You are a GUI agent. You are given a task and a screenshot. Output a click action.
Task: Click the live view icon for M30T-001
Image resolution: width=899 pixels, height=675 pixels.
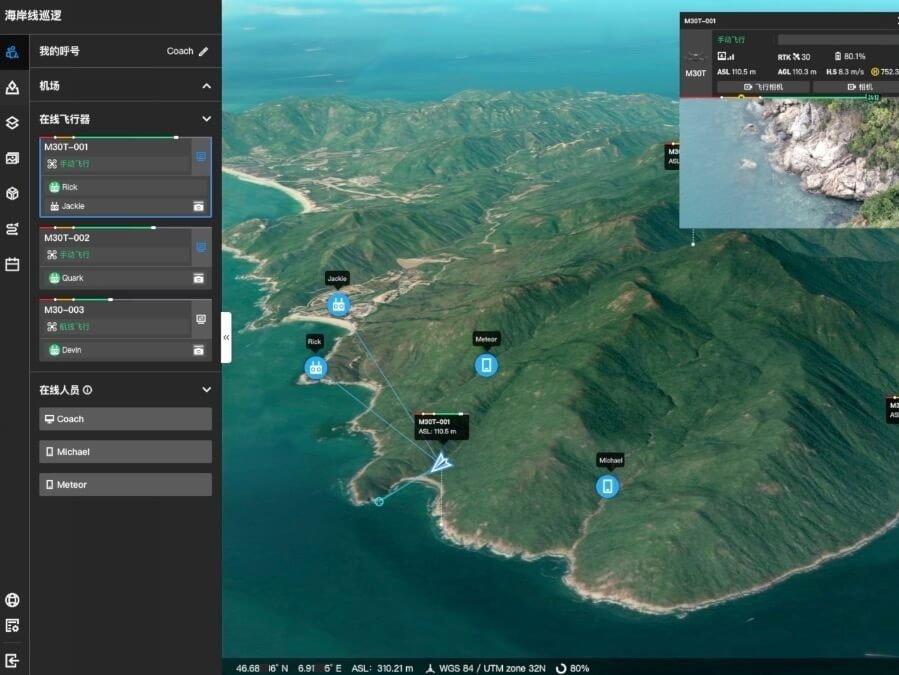click(201, 156)
